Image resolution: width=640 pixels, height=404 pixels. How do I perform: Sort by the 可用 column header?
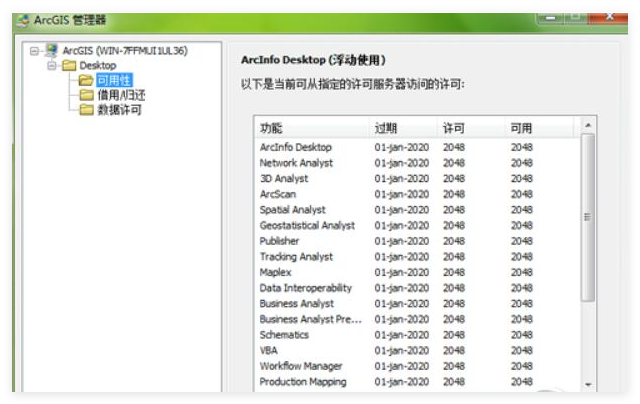tap(539, 128)
